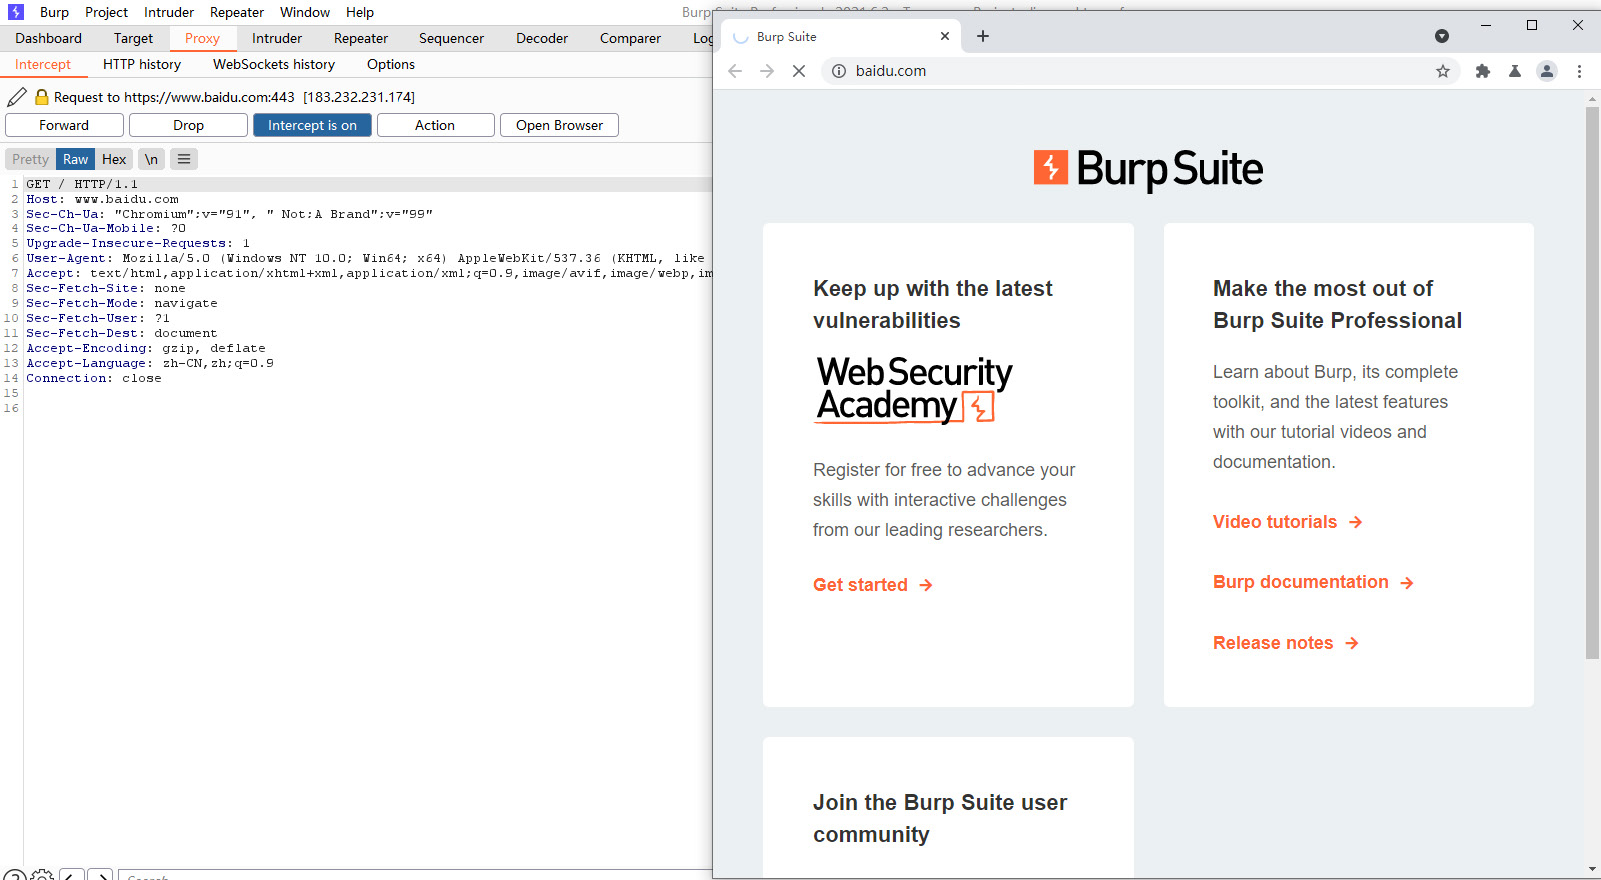Screen dimensions: 1601x880
Task: Open the WebSockets history sub-tab
Action: [274, 64]
